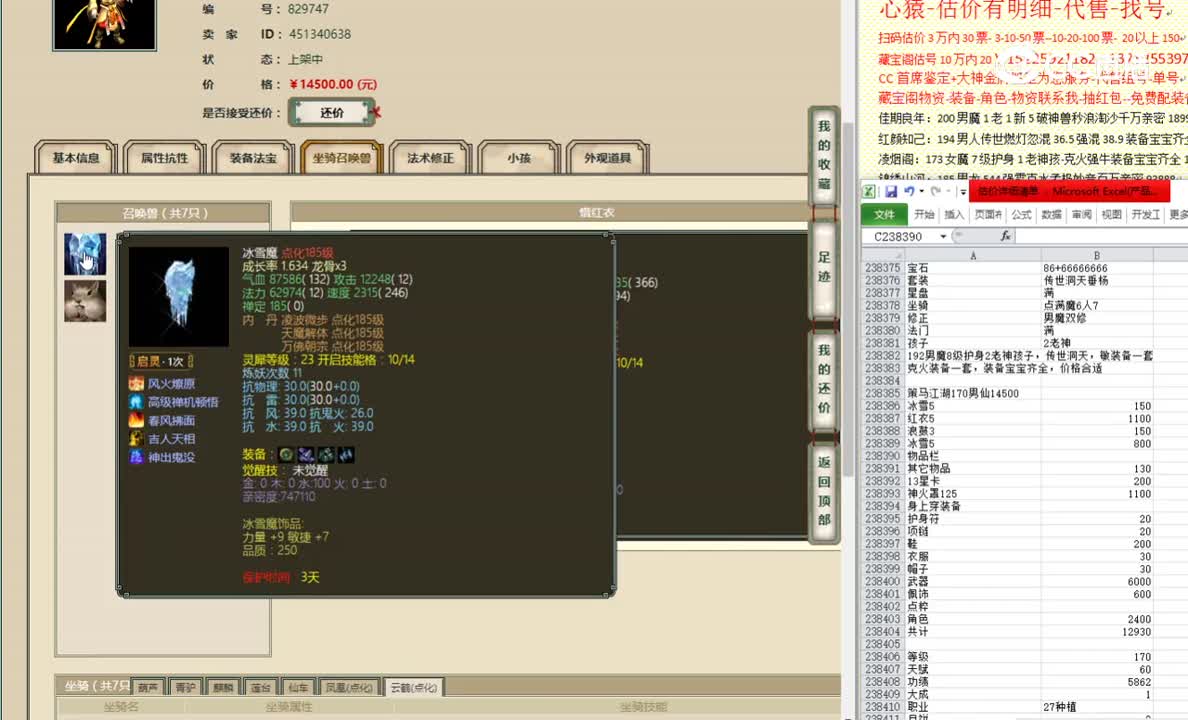Open the 基本信息 tab
This screenshot has width=1188, height=720.
76,158
